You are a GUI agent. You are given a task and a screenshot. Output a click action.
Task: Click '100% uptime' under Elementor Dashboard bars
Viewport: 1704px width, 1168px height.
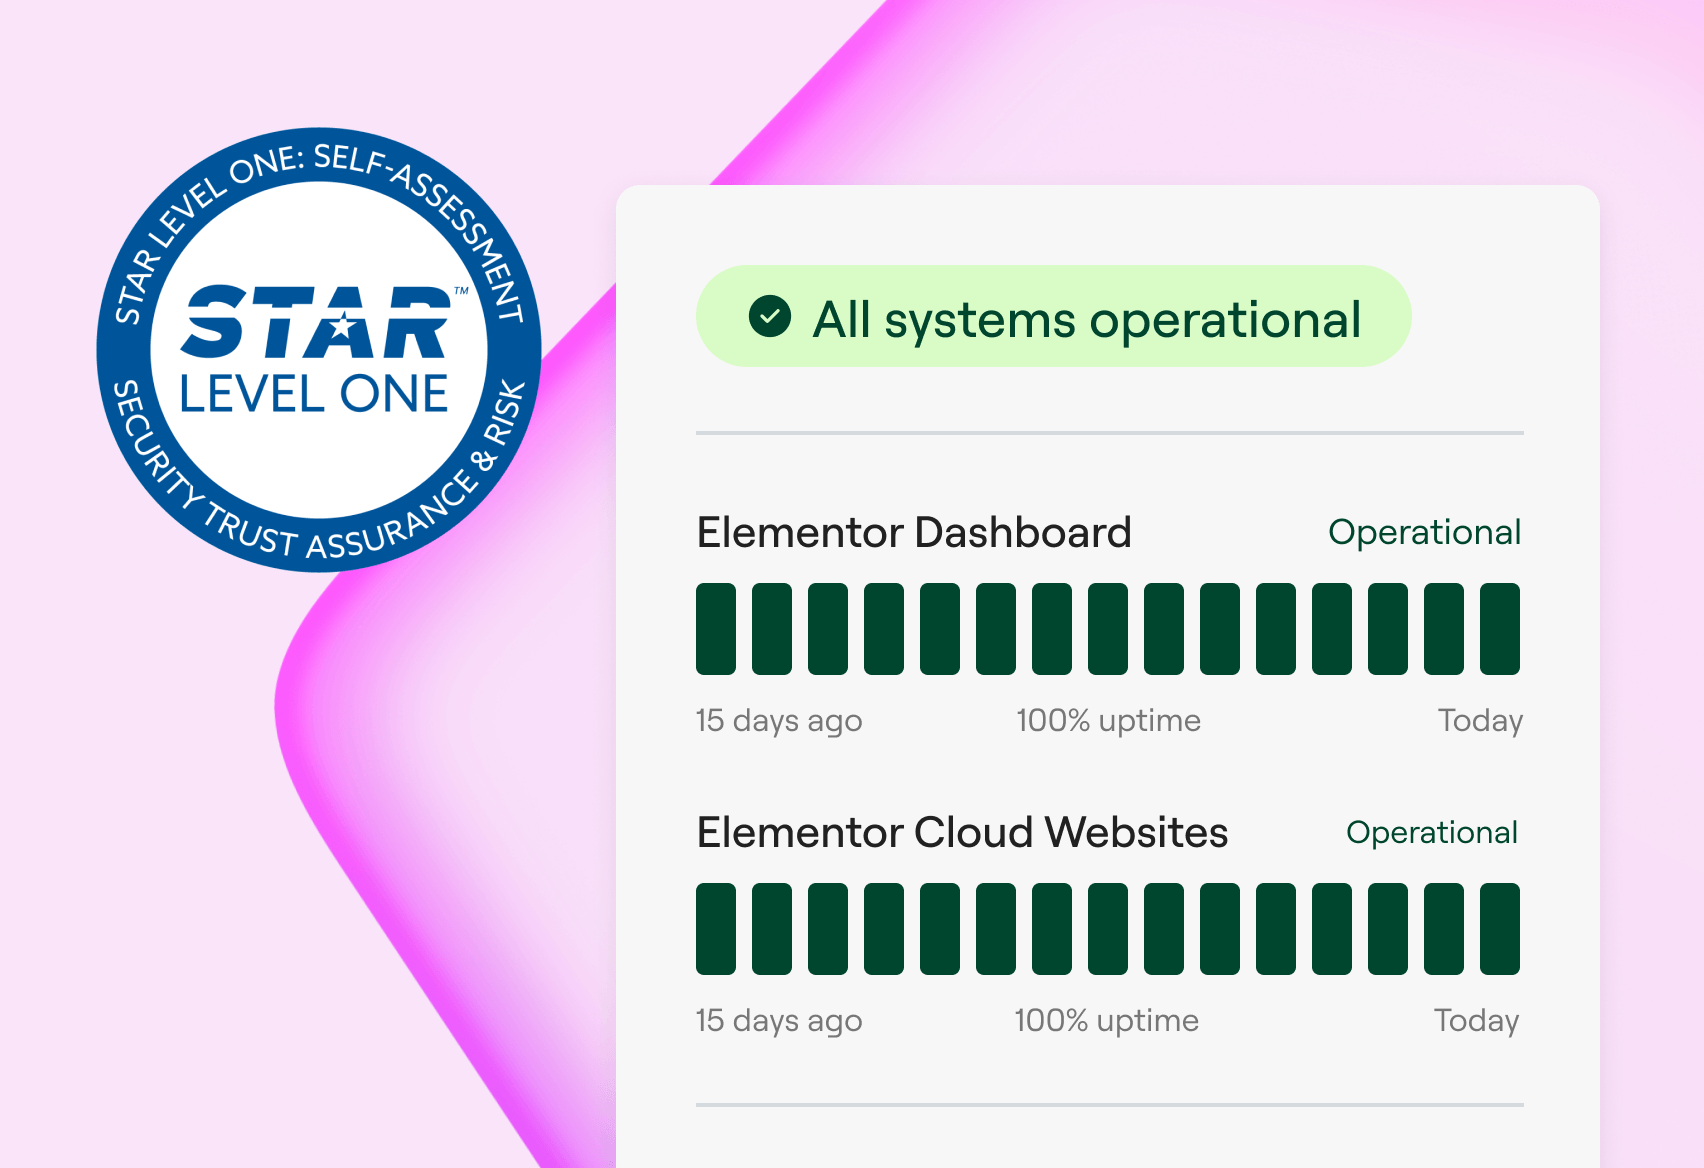1108,720
